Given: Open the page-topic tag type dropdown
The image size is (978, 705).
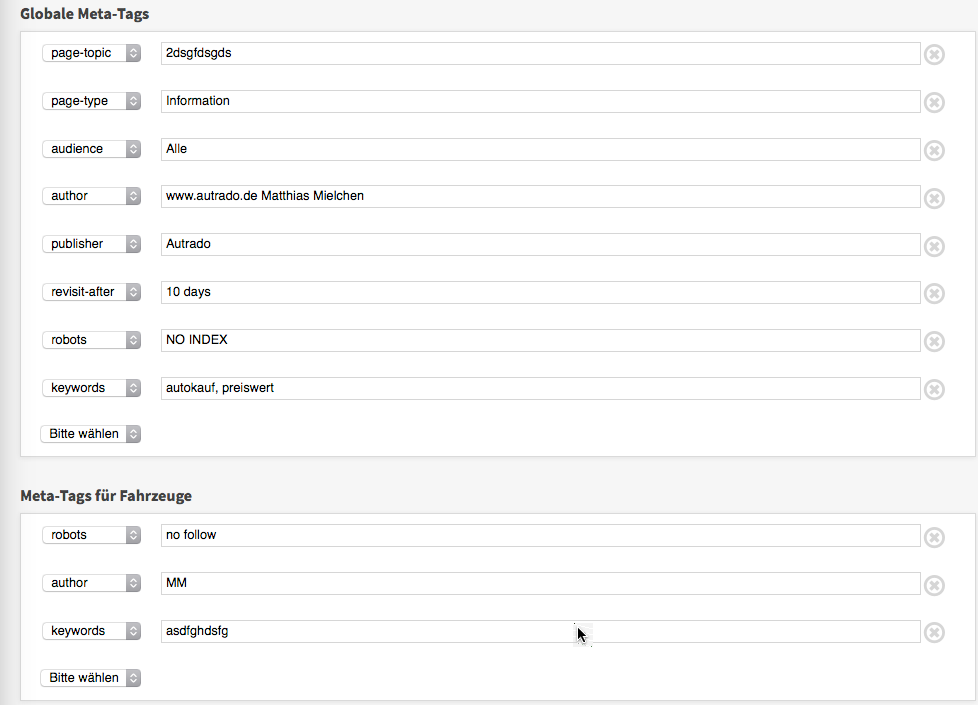Looking at the screenshot, I should coord(92,53).
